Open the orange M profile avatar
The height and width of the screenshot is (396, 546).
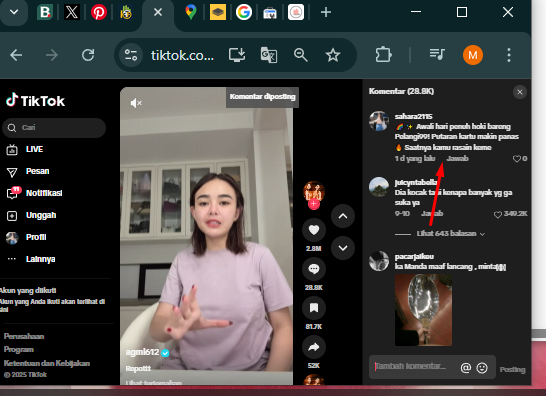(473, 55)
